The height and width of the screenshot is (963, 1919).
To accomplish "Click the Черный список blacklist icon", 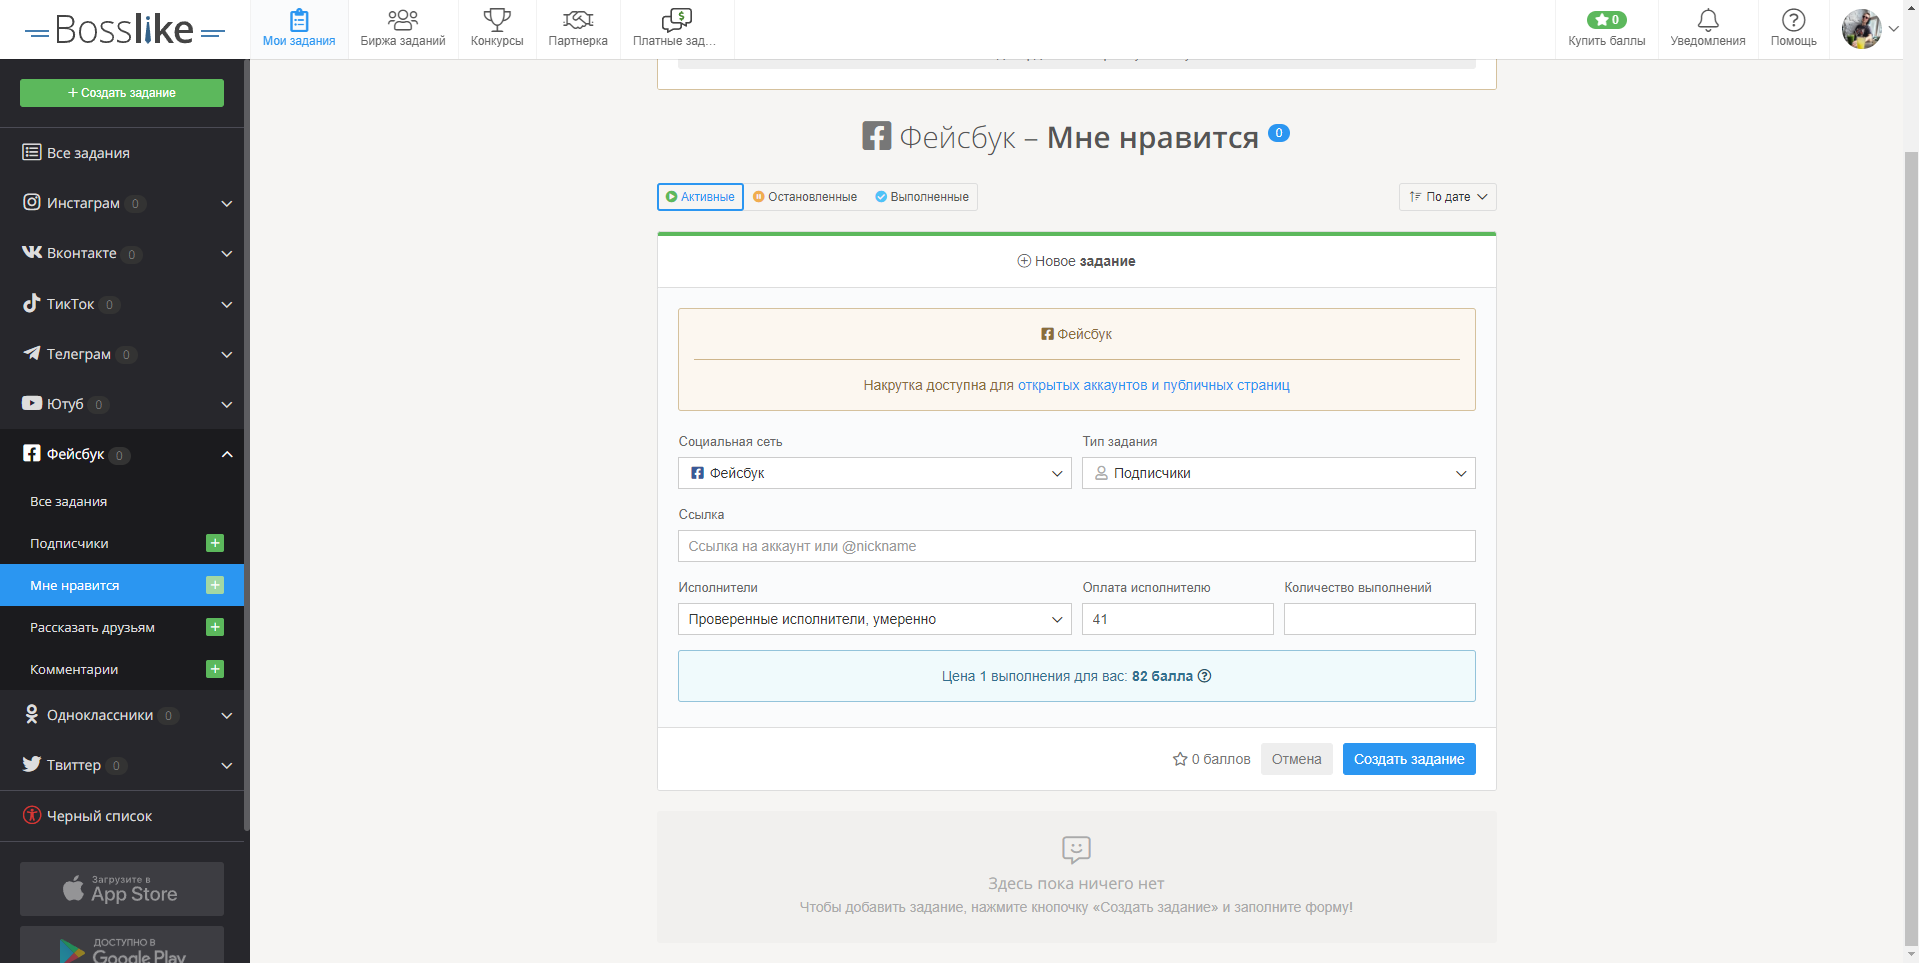I will pyautogui.click(x=32, y=815).
